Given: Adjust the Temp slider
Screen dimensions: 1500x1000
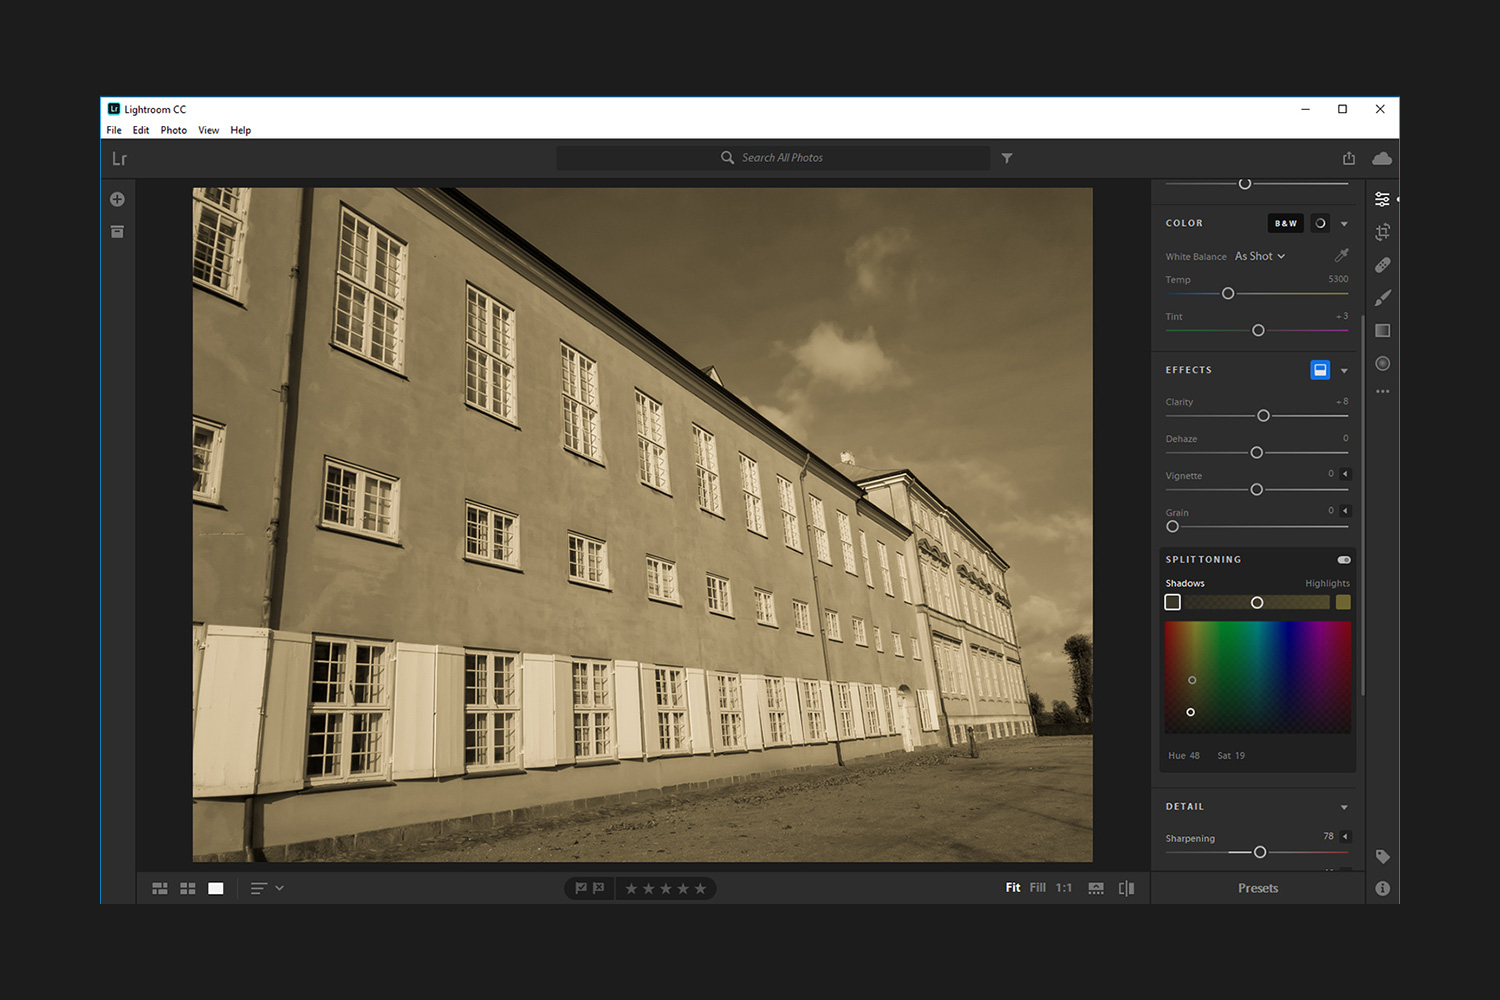Looking at the screenshot, I should point(1228,293).
